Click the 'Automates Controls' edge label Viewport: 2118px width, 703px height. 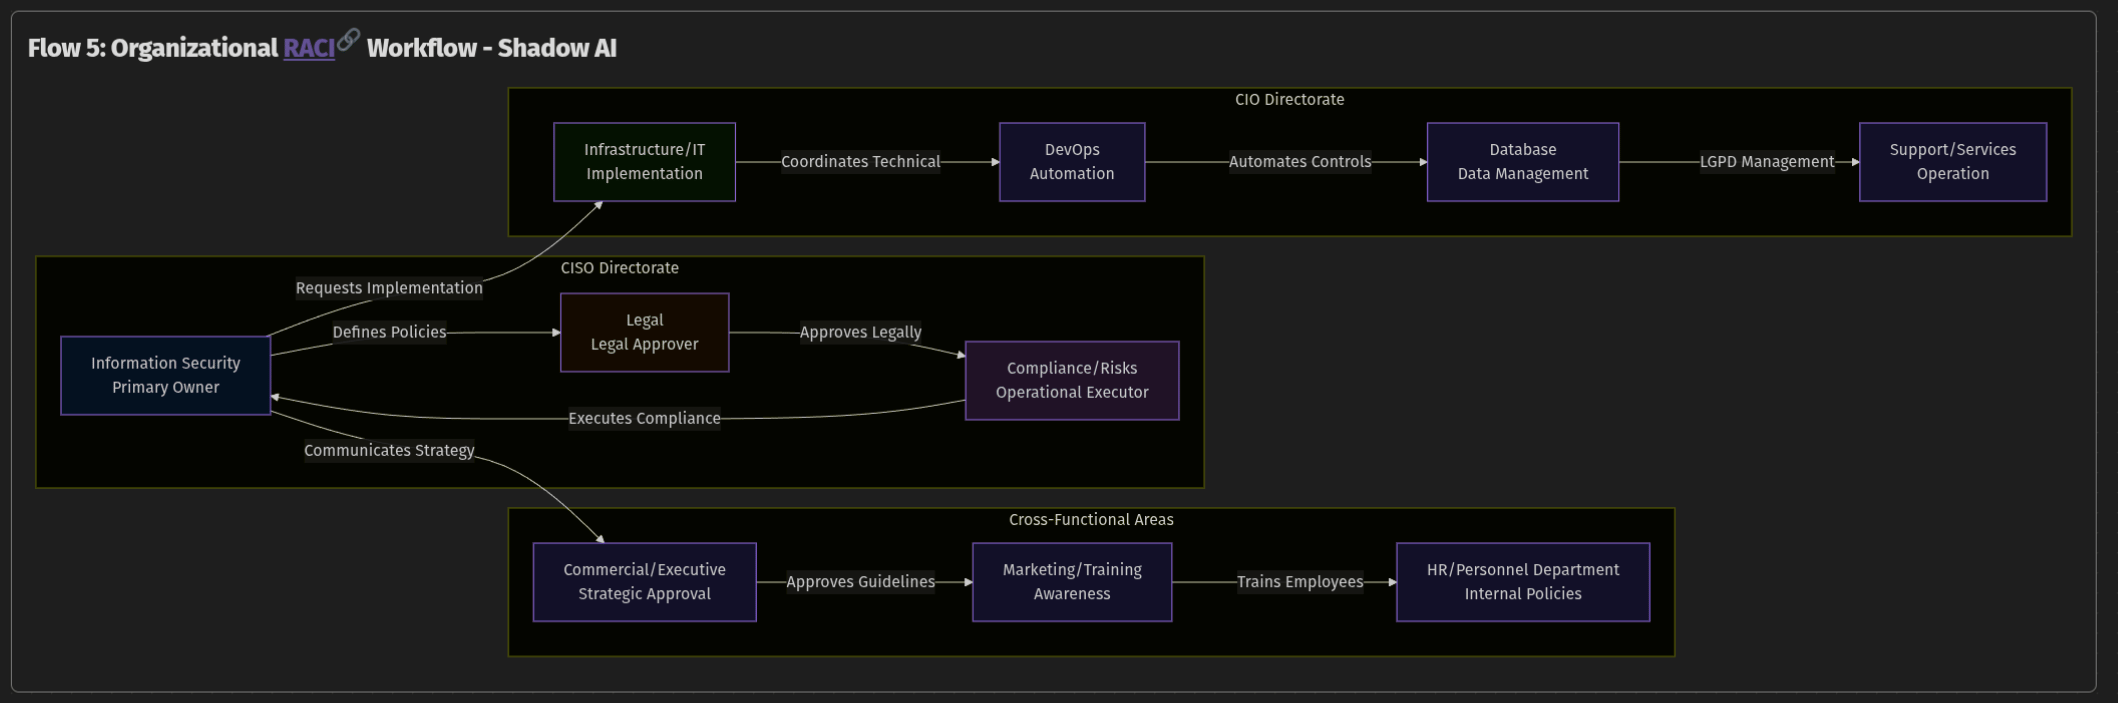[x=1299, y=162]
